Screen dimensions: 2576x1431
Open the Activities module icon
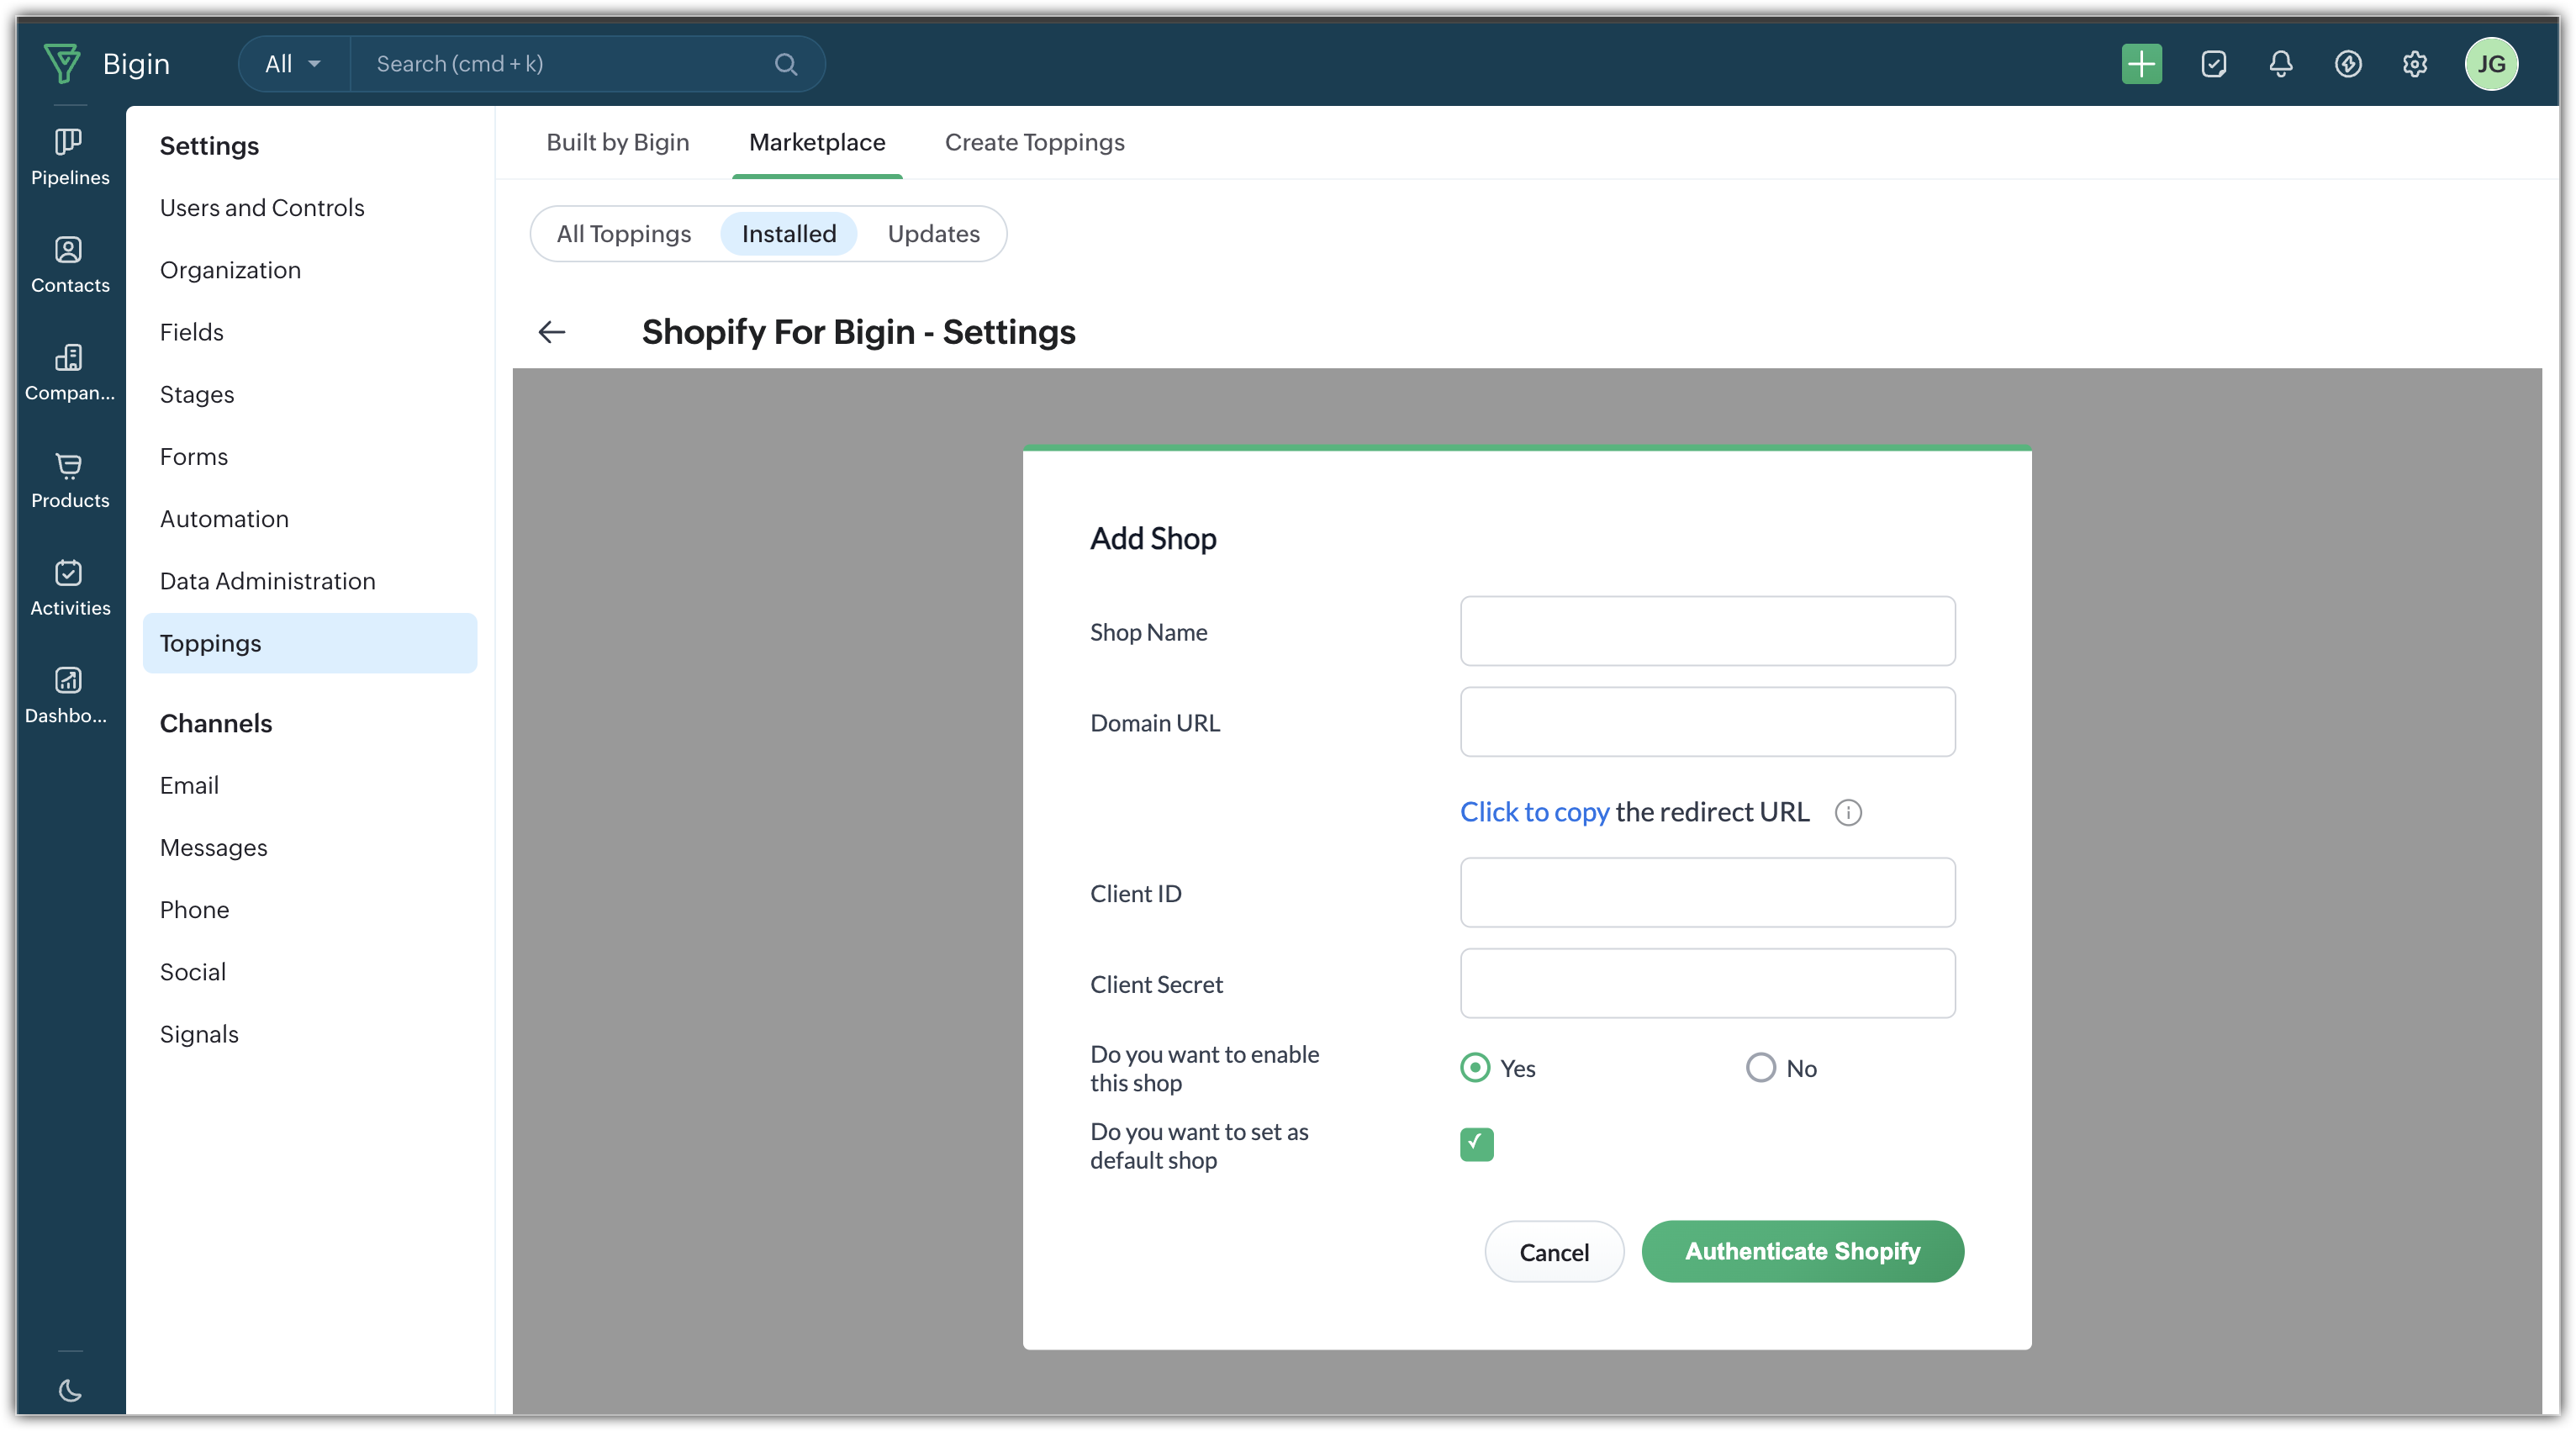(69, 587)
